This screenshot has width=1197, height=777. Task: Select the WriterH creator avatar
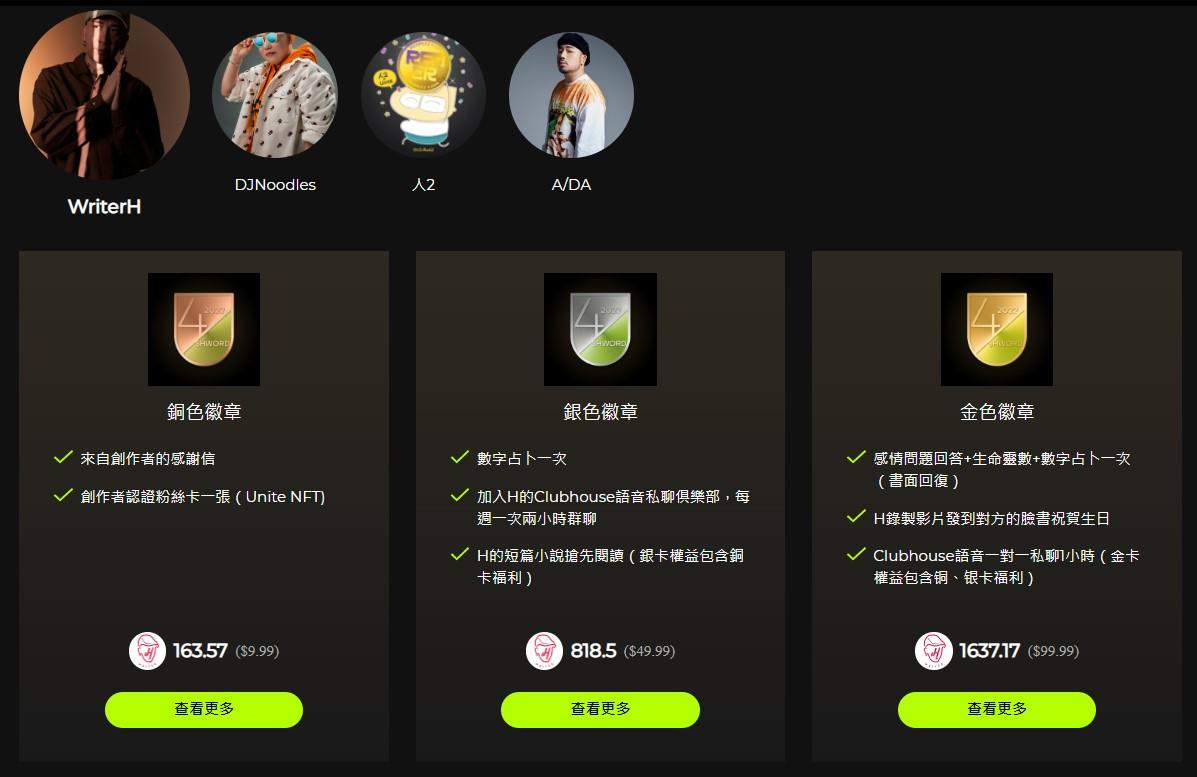tap(104, 95)
